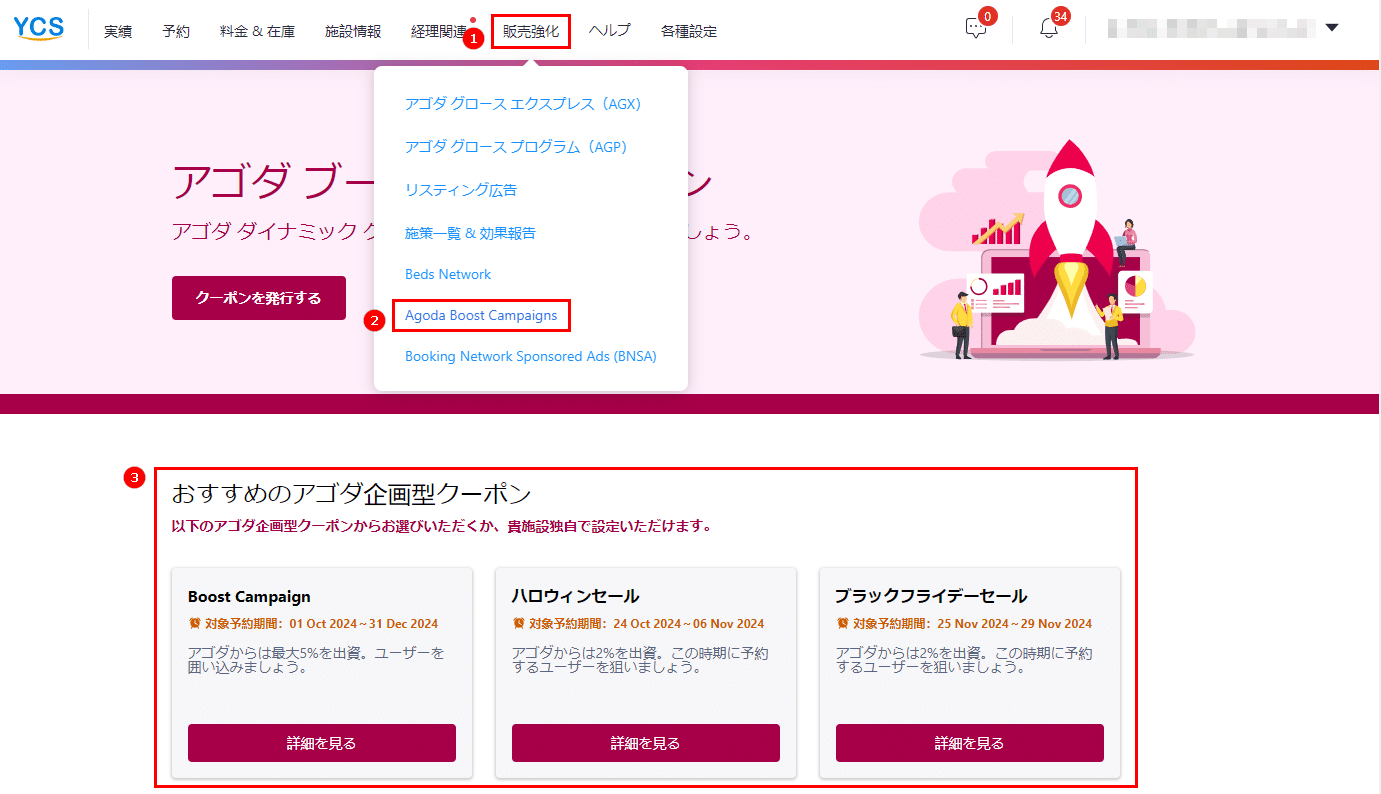
Task: Click the 24 Oct 2024~06 Nov 2024 period text
Action: pos(689,624)
